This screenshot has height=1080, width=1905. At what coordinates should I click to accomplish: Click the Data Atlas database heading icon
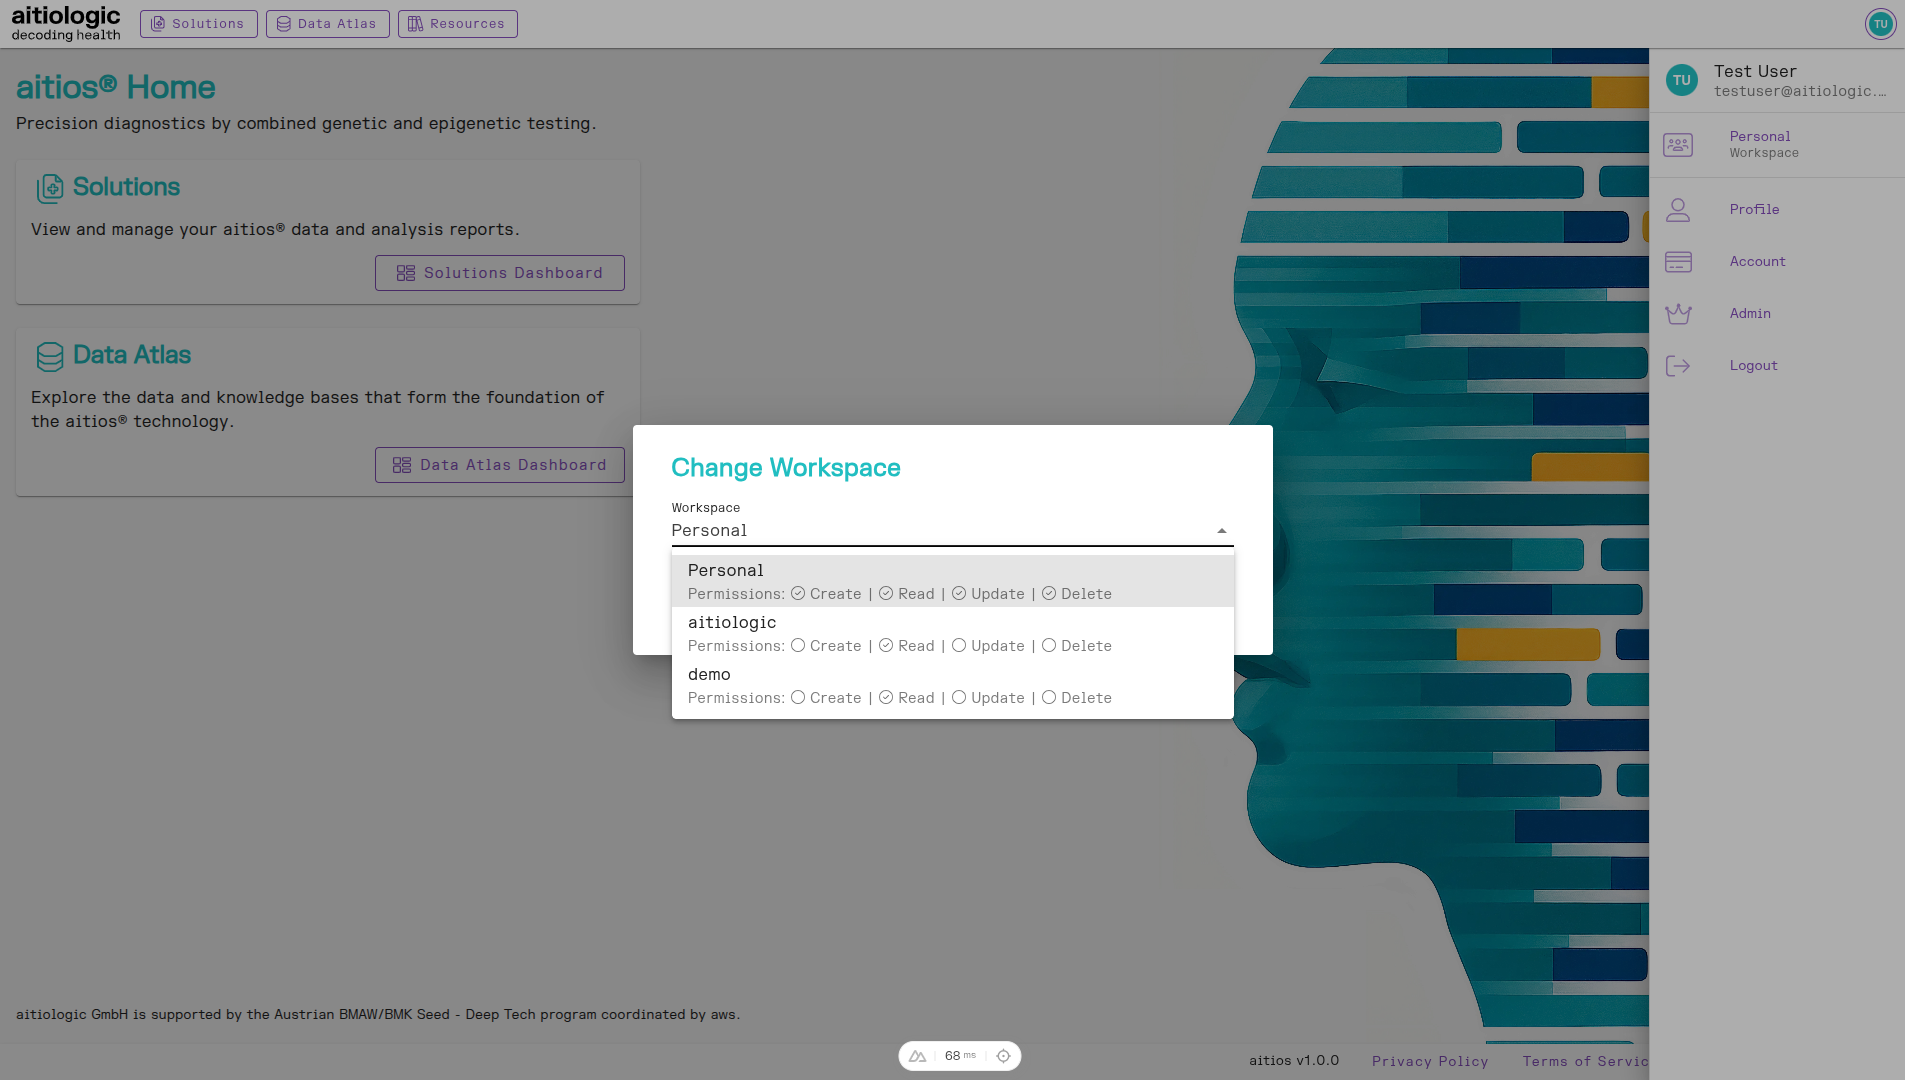50,356
